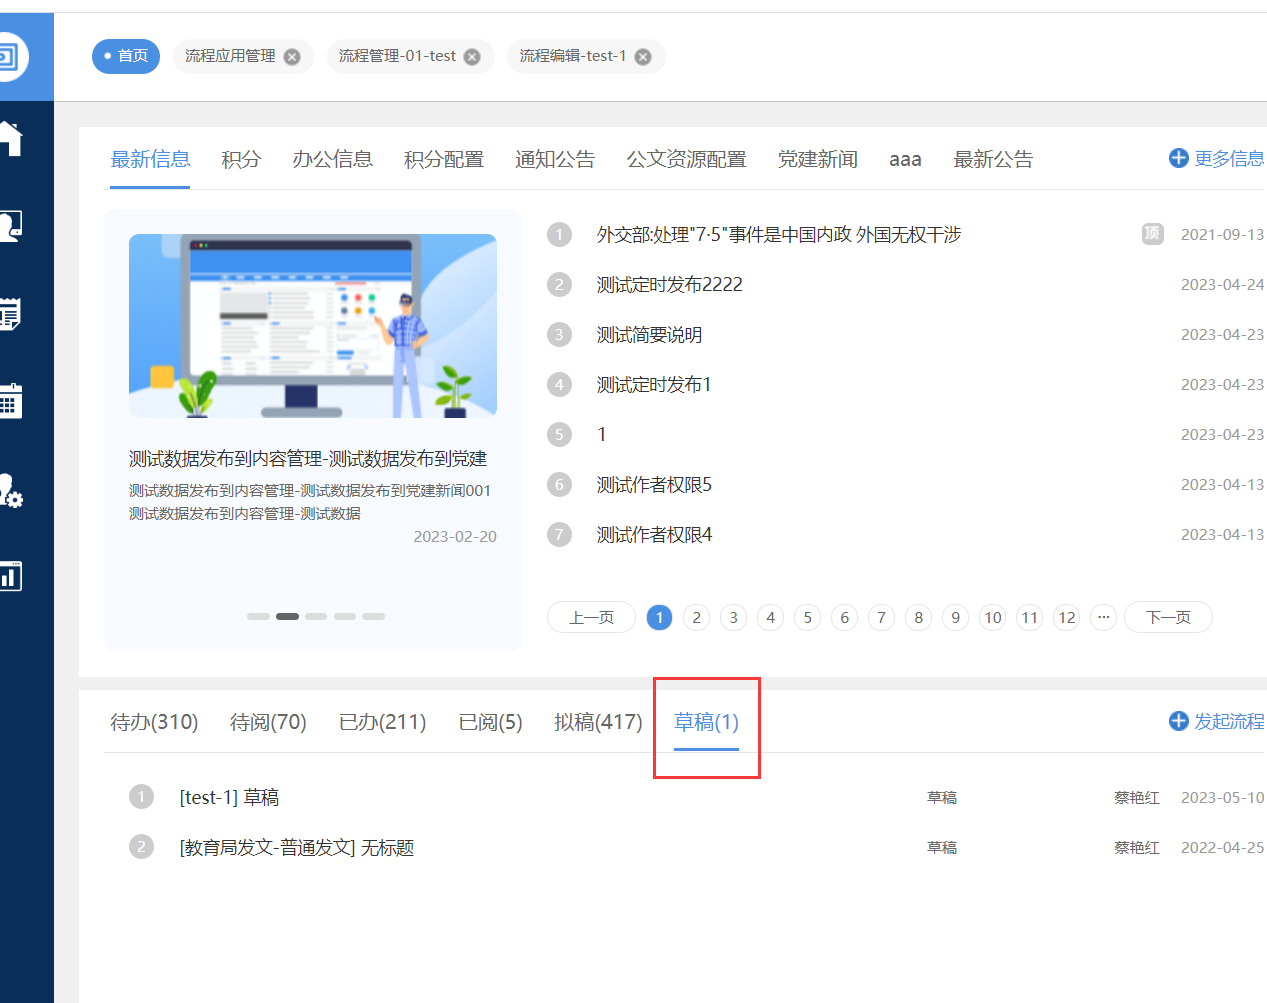Open the news document sidebar icon
1267x1003 pixels.
(10, 314)
